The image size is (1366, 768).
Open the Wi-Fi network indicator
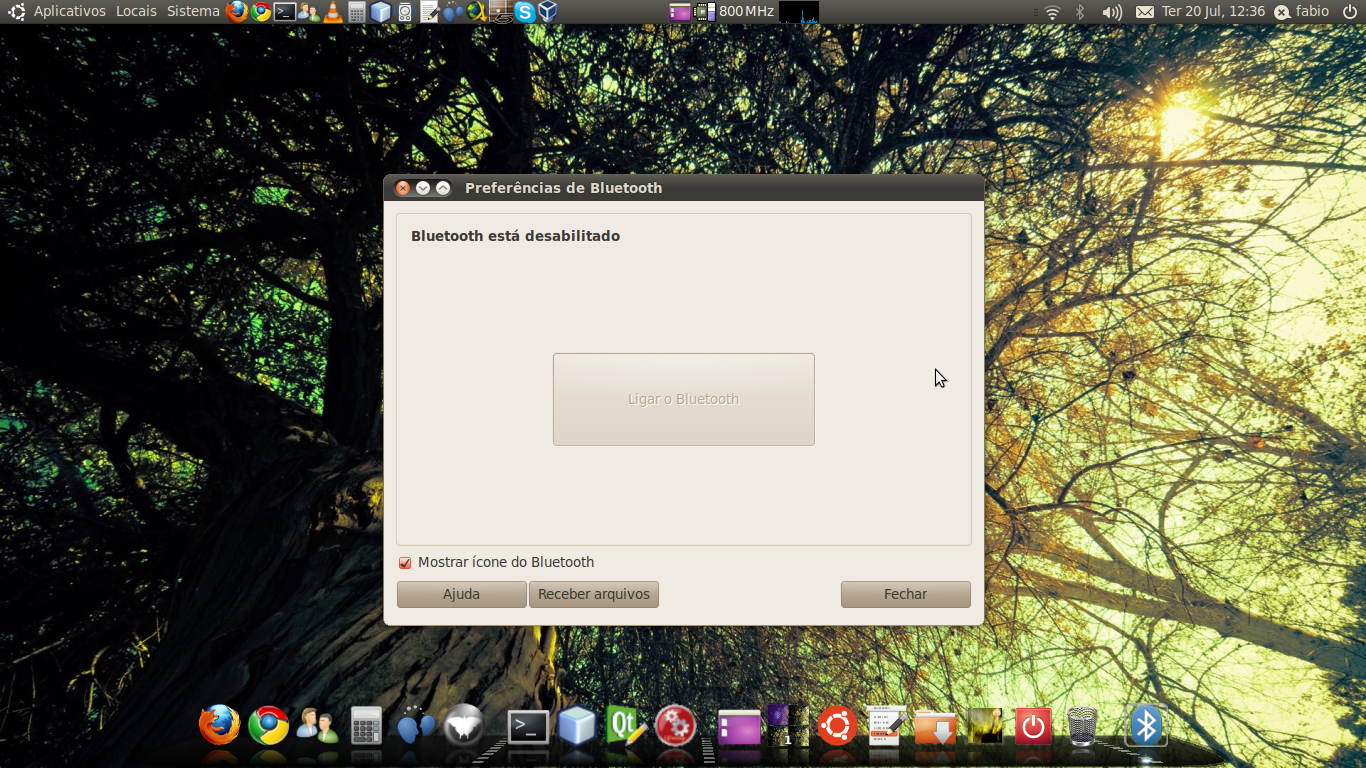(x=1052, y=12)
